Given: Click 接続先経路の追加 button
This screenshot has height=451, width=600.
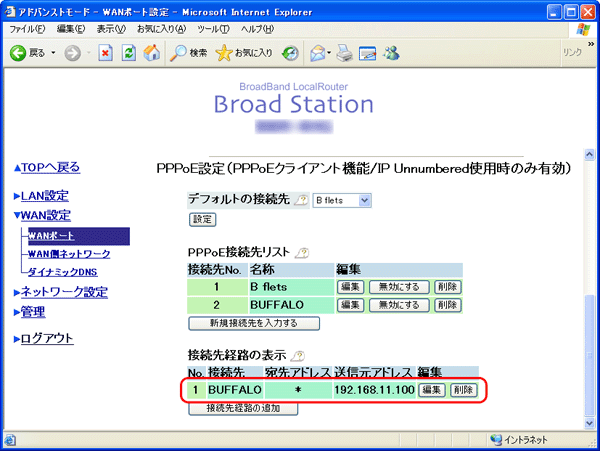Looking at the screenshot, I should (243, 409).
